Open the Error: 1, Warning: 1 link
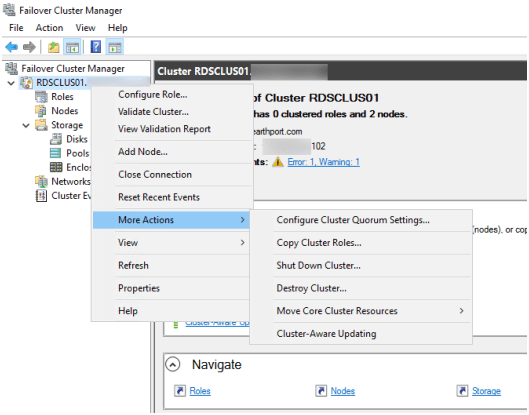 tap(324, 162)
